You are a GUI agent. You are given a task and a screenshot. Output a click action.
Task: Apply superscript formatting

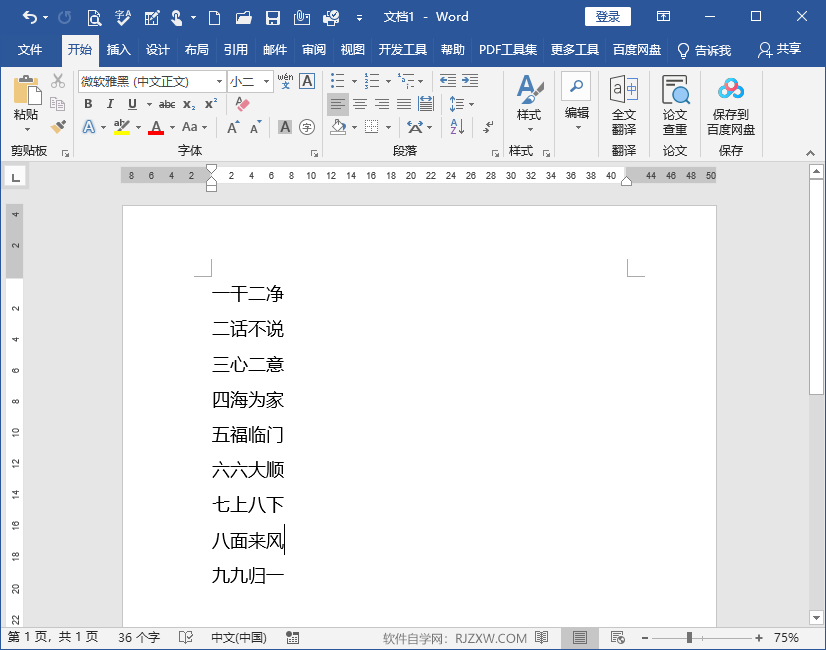click(209, 104)
